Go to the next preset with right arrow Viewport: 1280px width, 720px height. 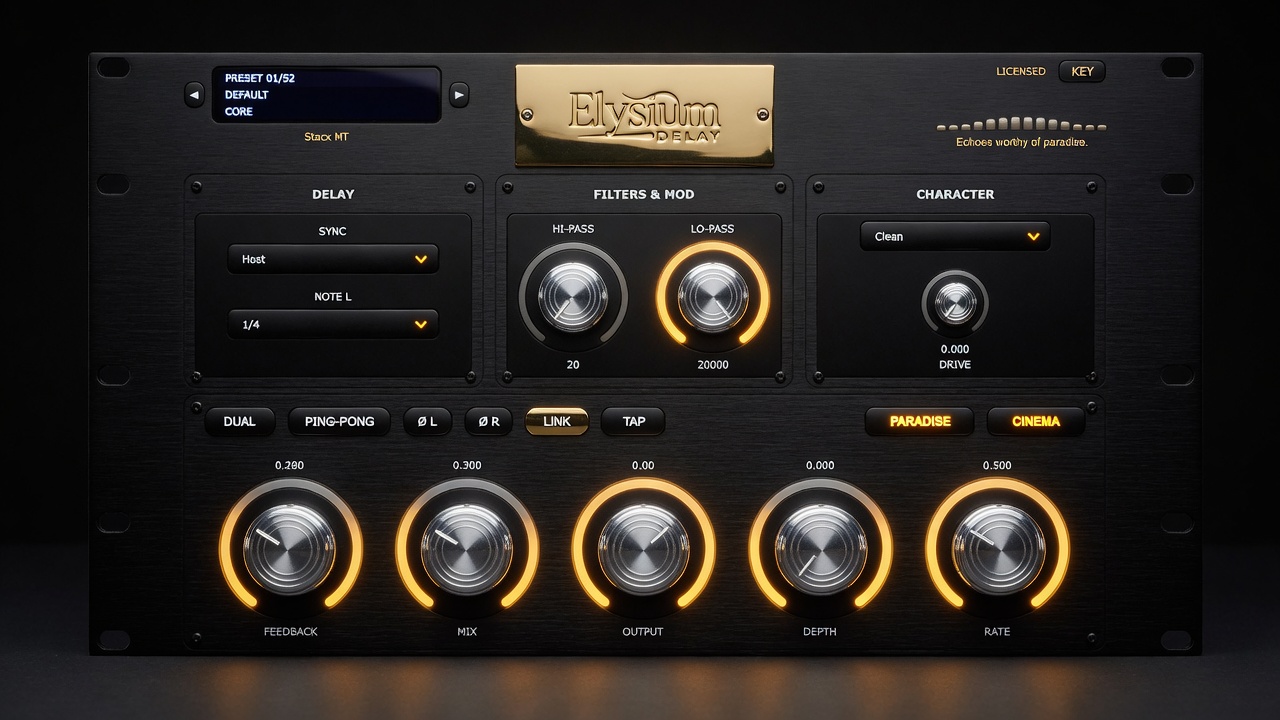pos(459,95)
